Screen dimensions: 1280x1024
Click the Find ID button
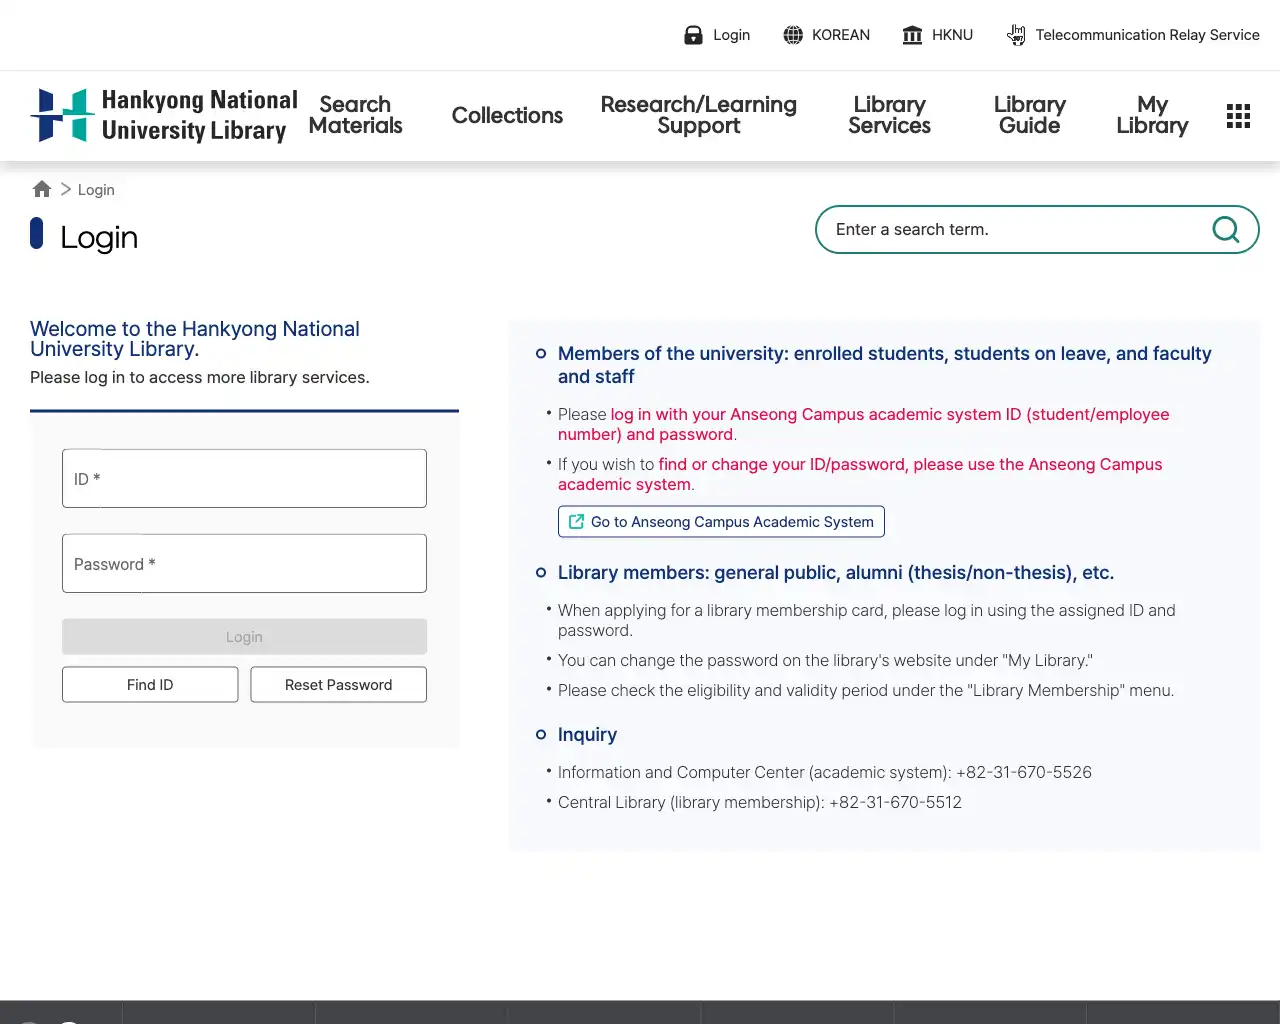[x=150, y=685]
